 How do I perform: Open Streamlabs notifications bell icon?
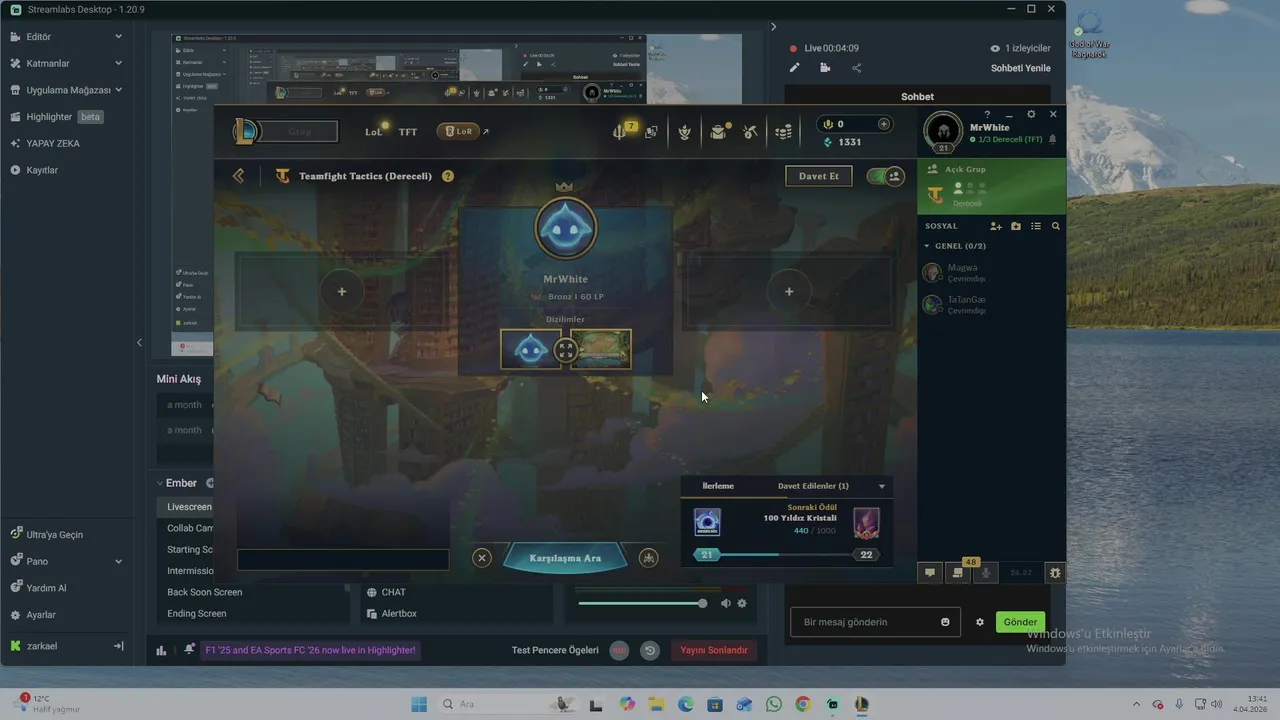(189, 650)
